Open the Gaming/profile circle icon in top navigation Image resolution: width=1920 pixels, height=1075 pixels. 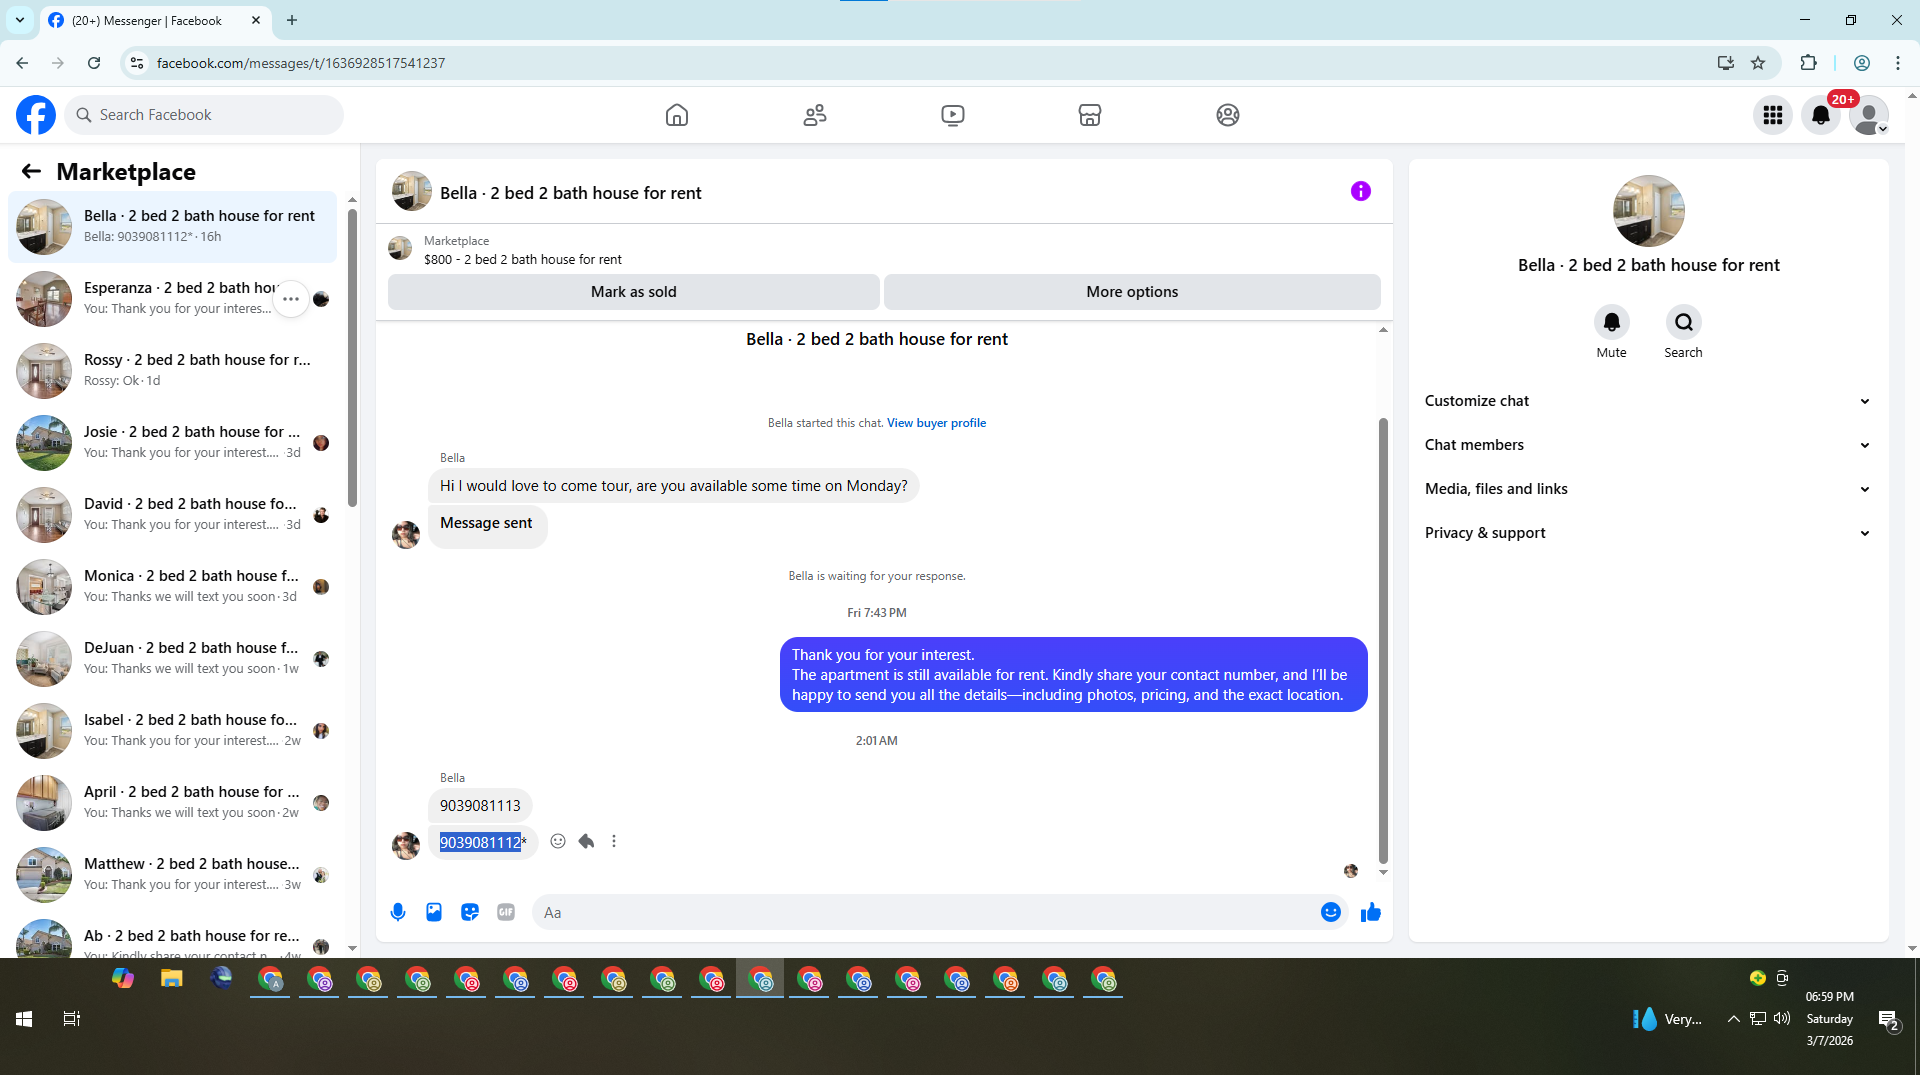coord(1228,115)
